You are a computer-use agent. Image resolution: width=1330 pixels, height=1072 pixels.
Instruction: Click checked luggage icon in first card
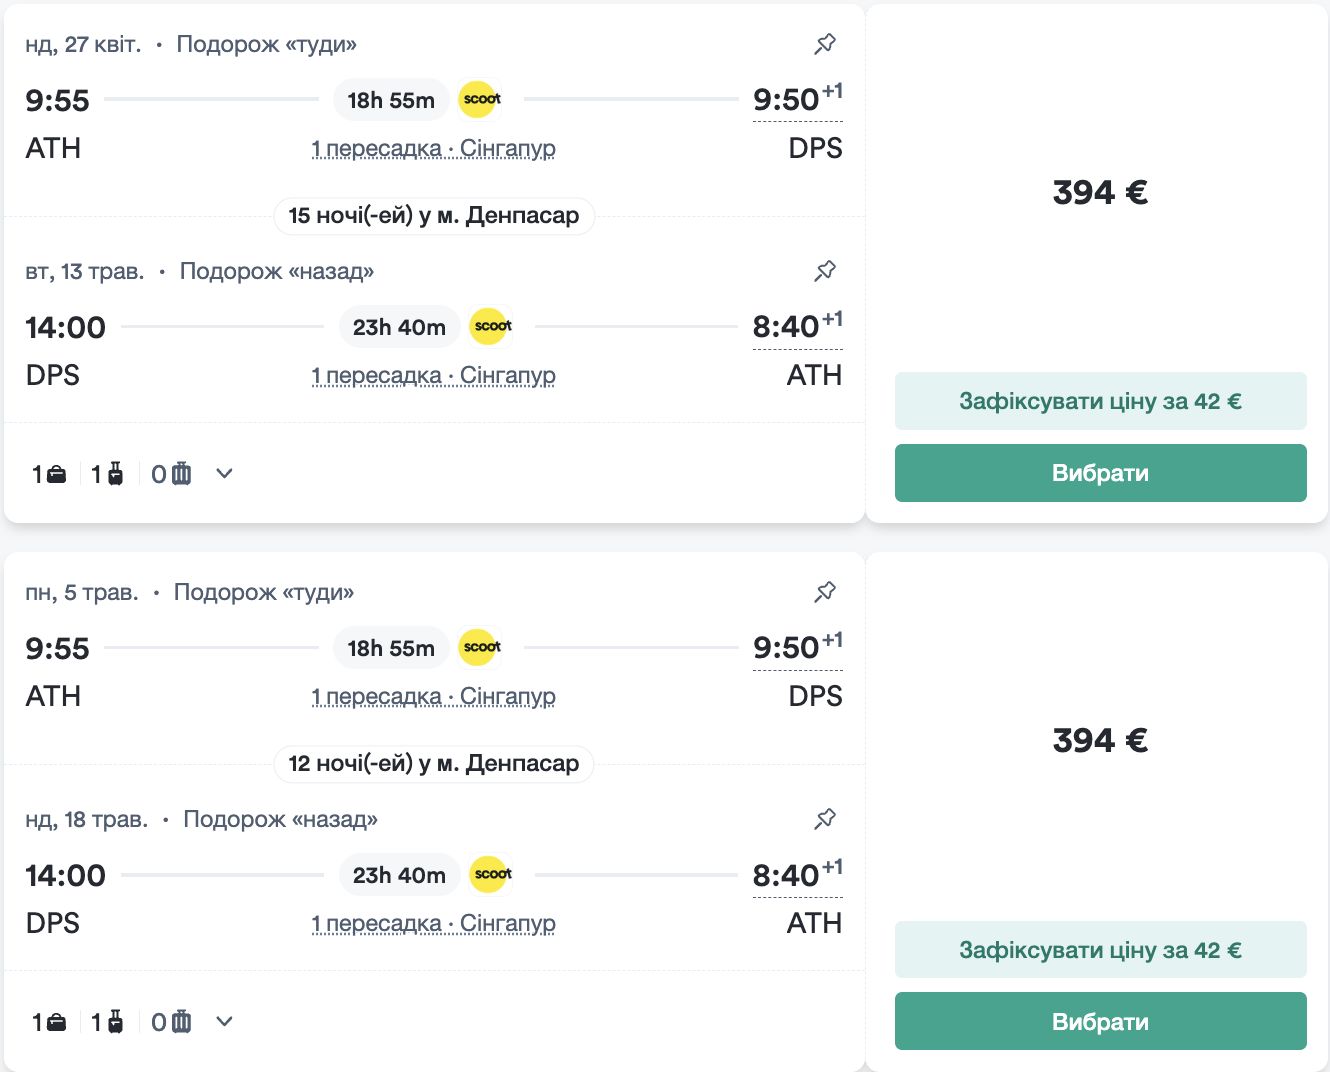(181, 474)
